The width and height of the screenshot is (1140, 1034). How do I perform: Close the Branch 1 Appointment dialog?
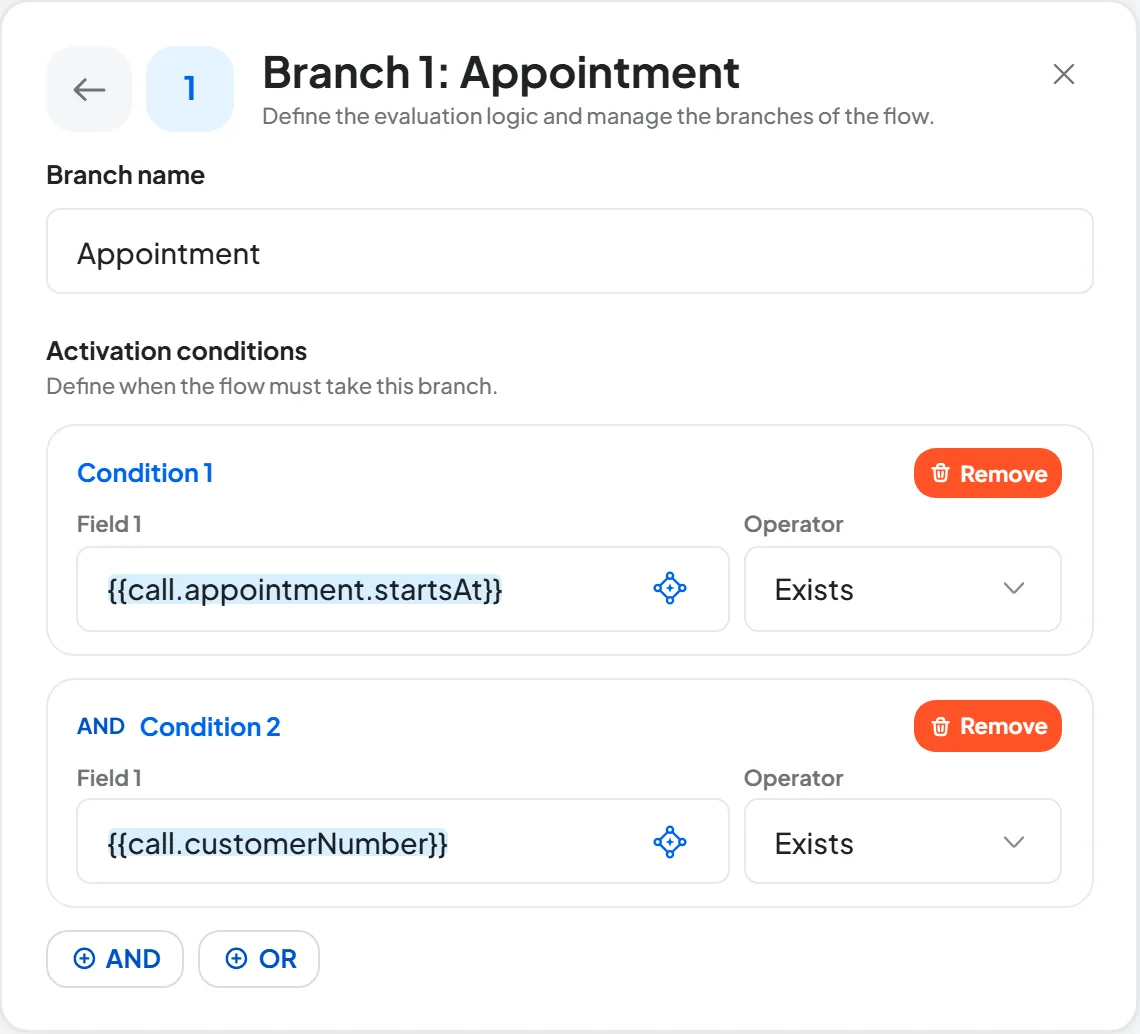click(1064, 73)
